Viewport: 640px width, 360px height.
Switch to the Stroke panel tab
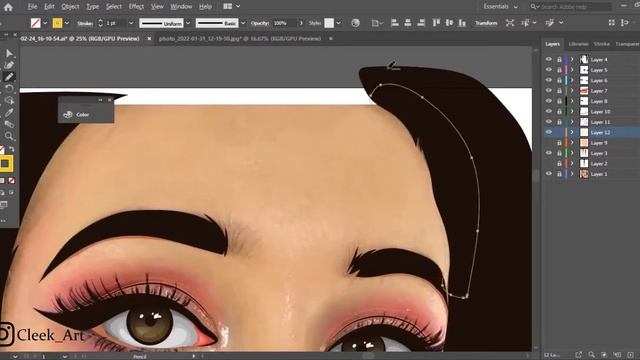[x=602, y=44]
